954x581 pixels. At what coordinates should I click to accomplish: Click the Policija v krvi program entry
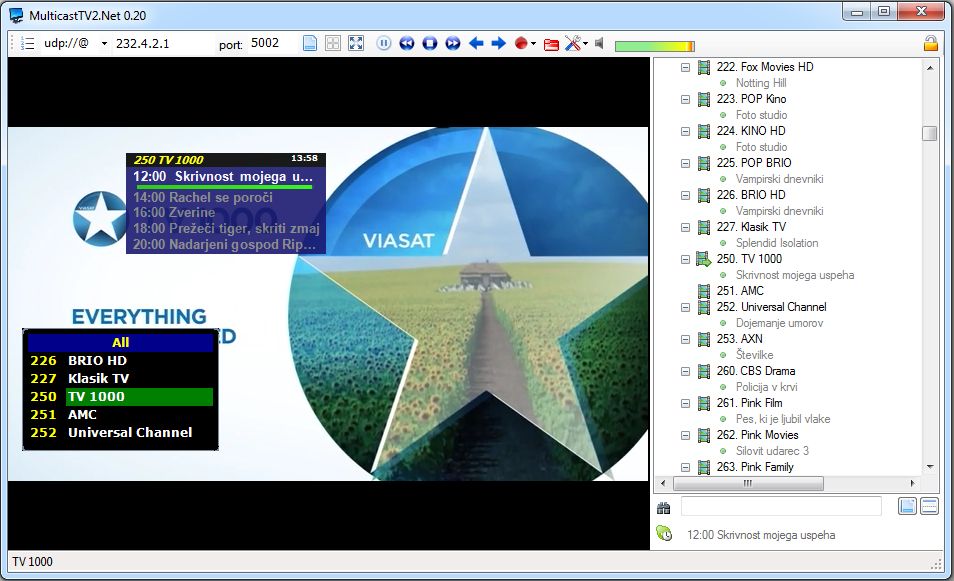[767, 387]
